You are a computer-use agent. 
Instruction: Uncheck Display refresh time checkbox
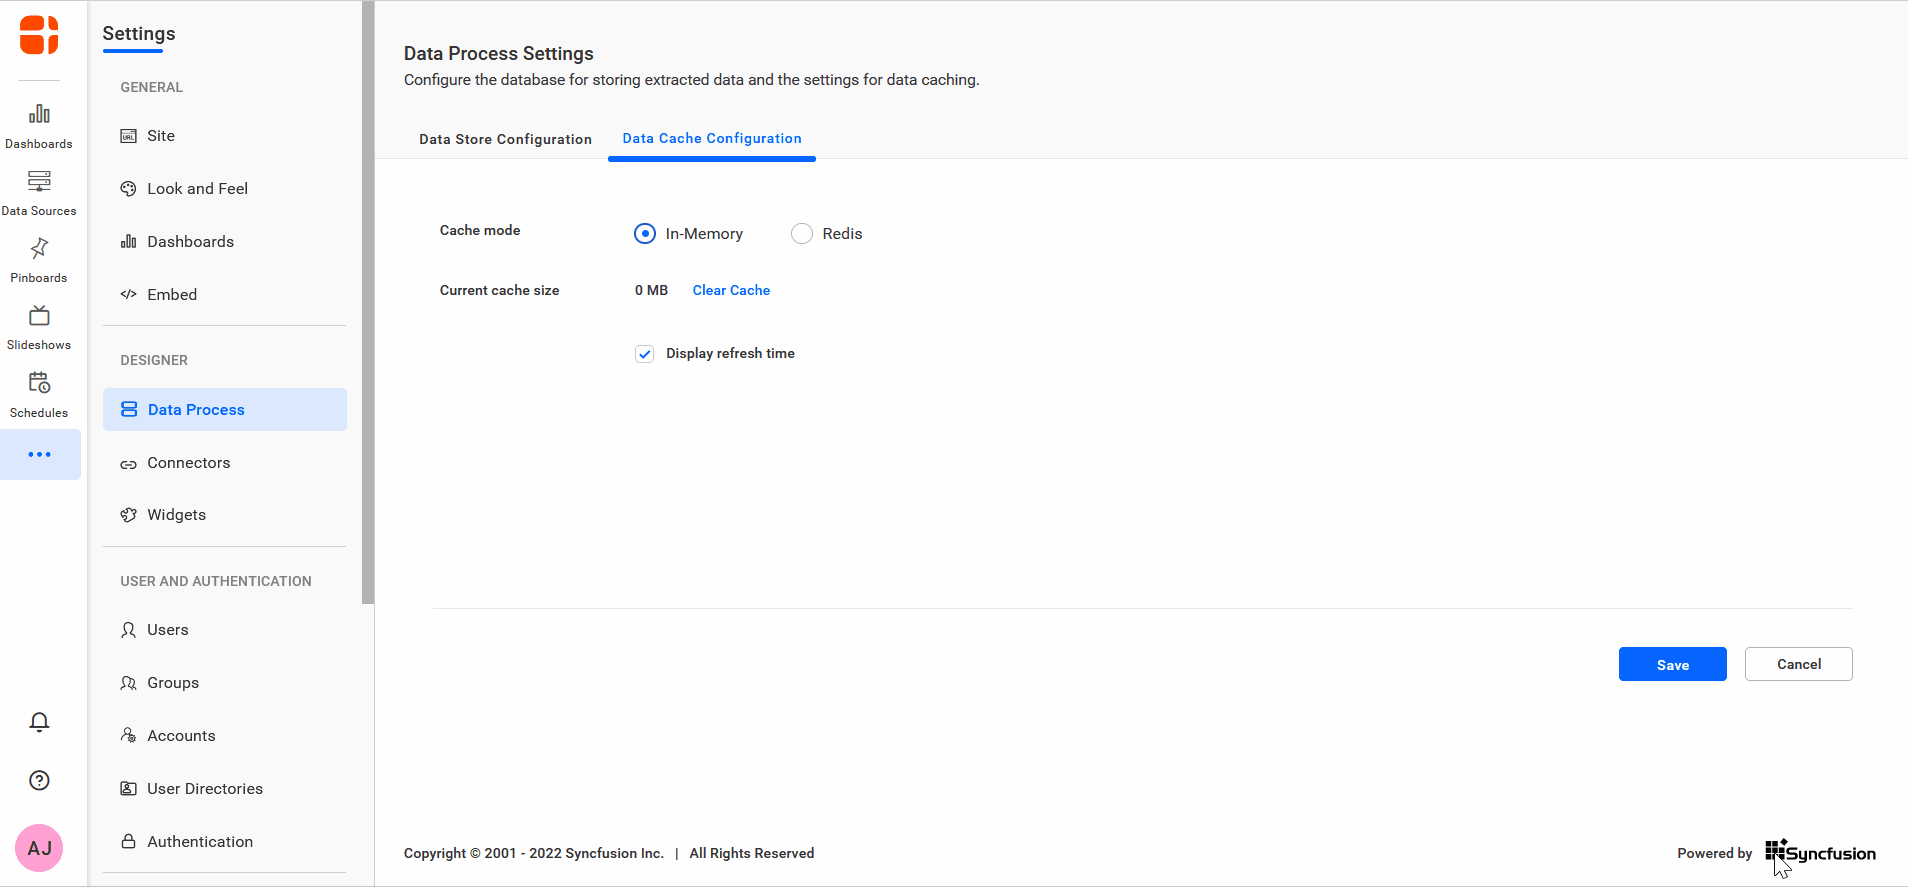[645, 354]
